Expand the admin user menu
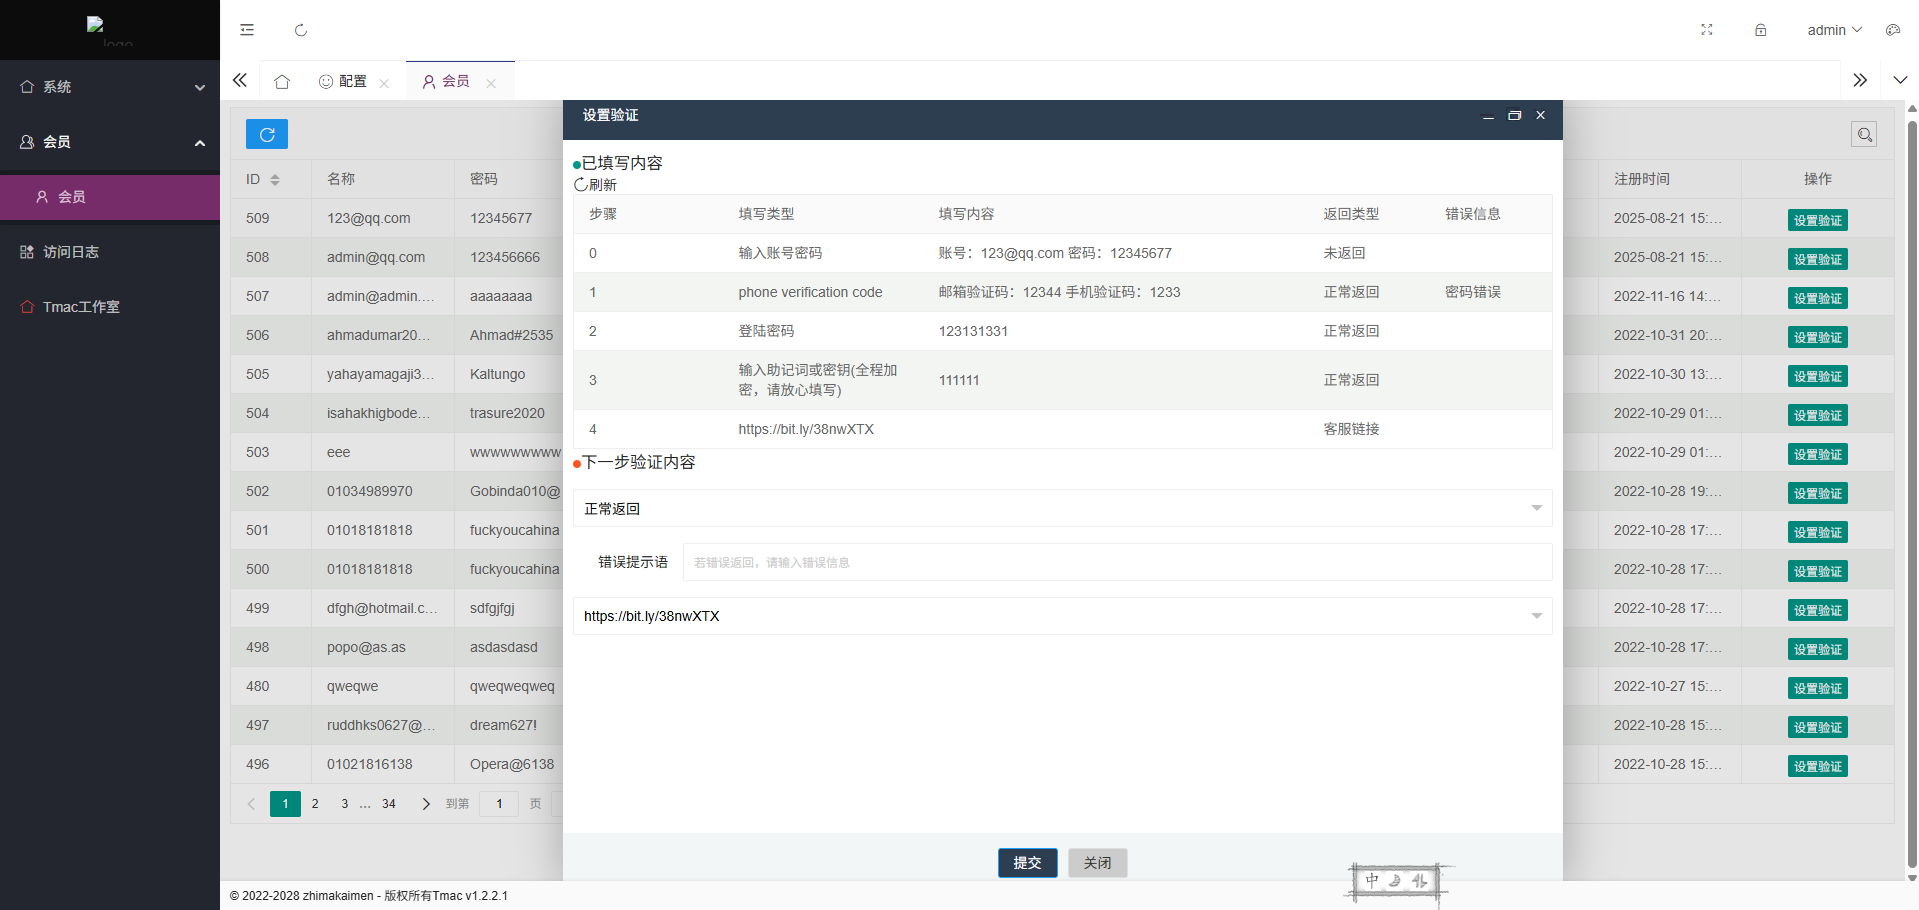The image size is (1919, 910). [x=1834, y=30]
